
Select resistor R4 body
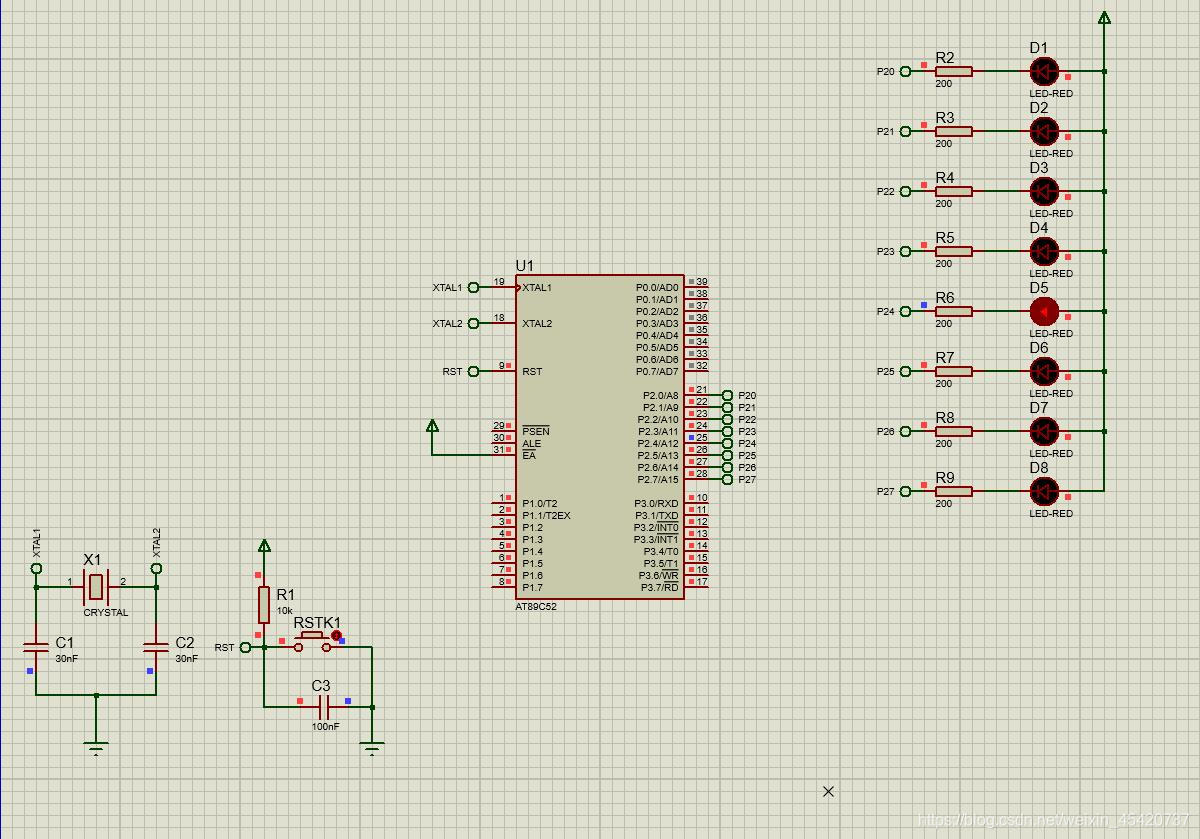coord(953,191)
